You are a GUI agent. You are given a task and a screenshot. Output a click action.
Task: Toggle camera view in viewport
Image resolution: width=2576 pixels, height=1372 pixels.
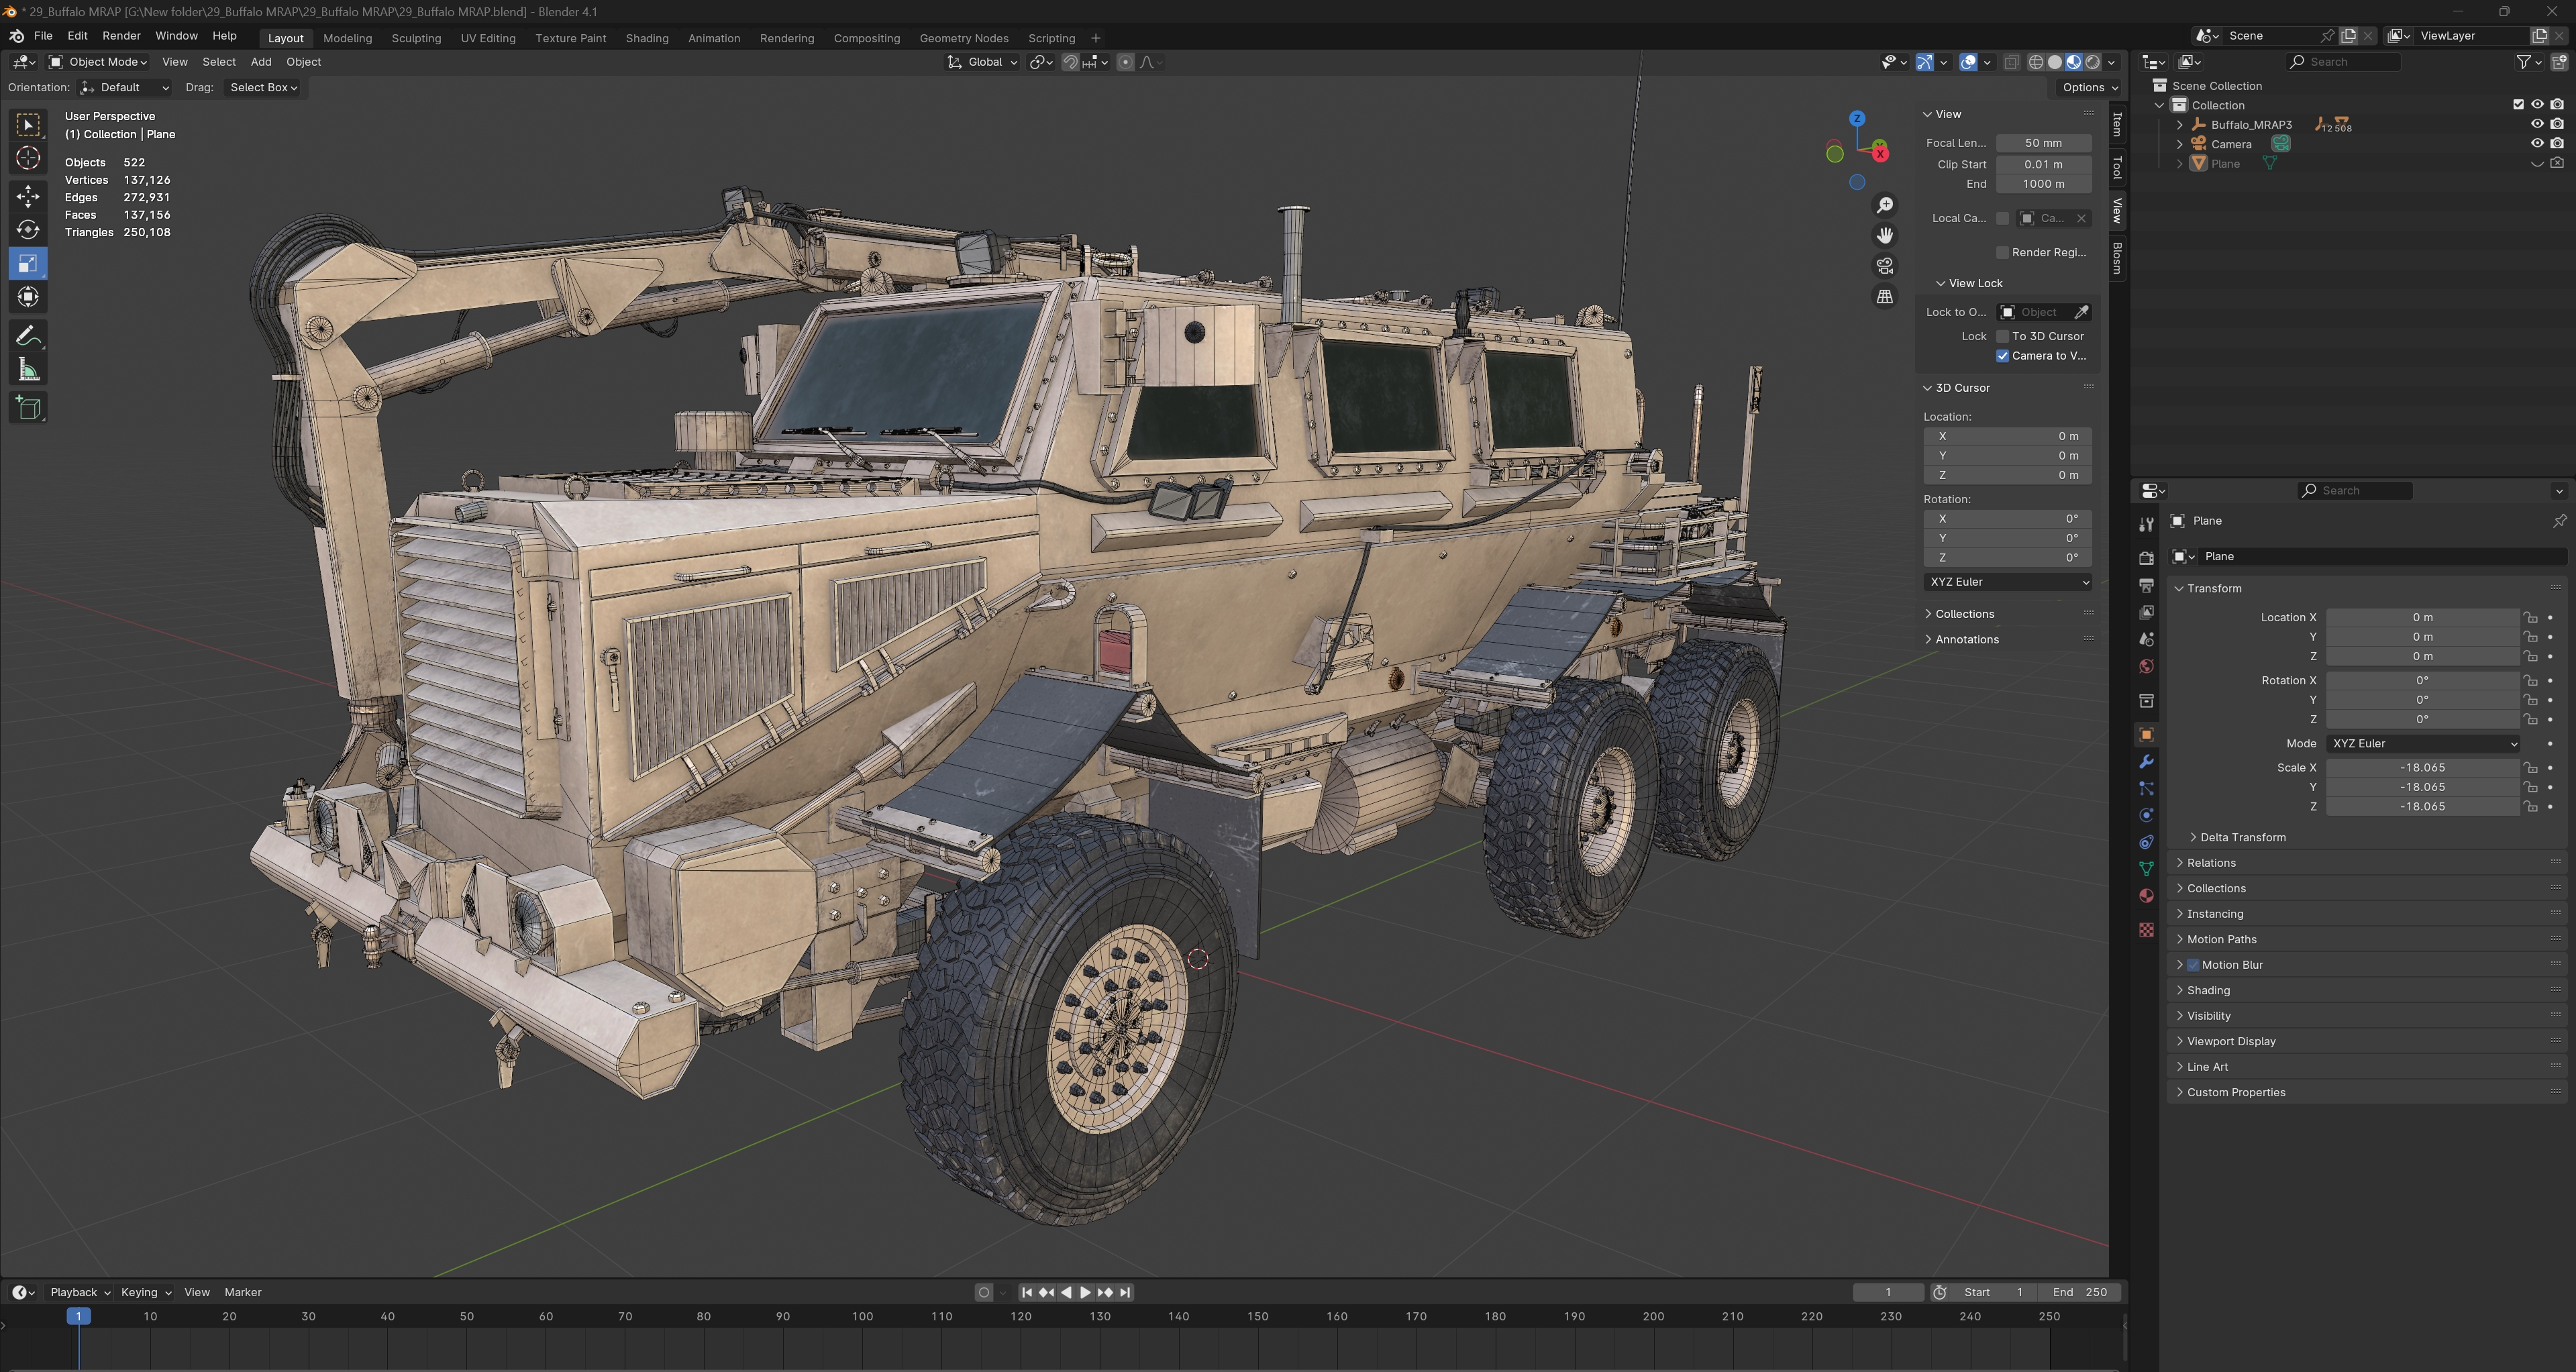click(x=1884, y=266)
